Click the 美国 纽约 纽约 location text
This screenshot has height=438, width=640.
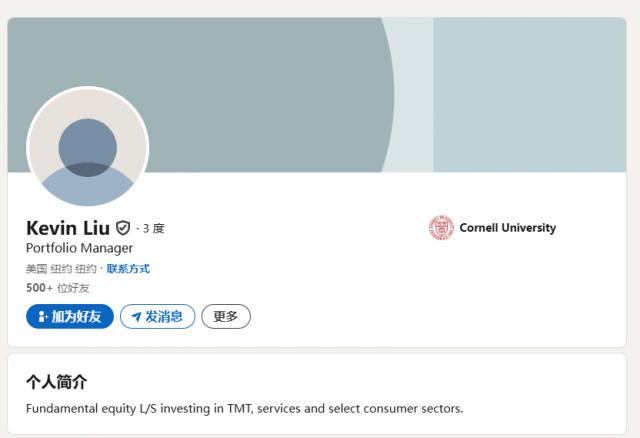61,269
